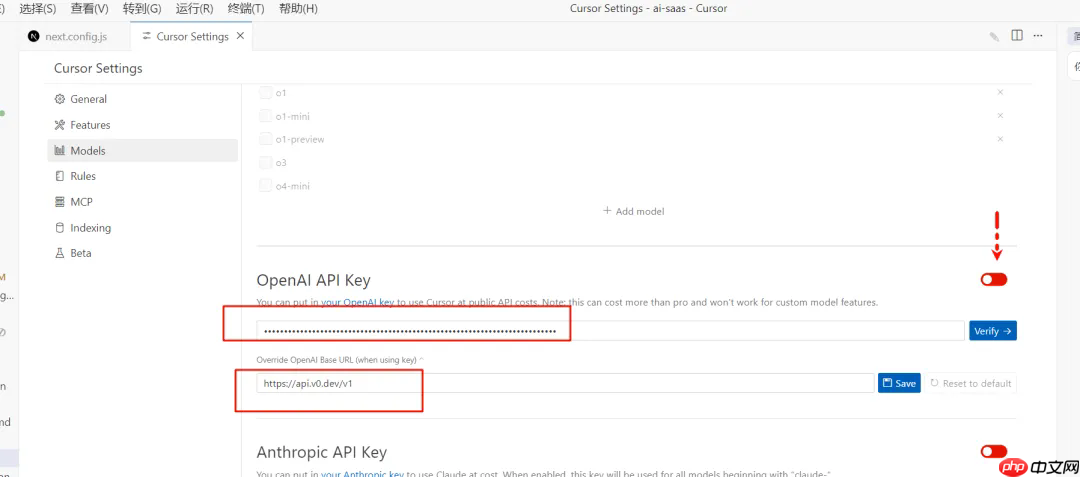Open the General settings section
Screen dimensions: 1080x477
[x=88, y=99]
